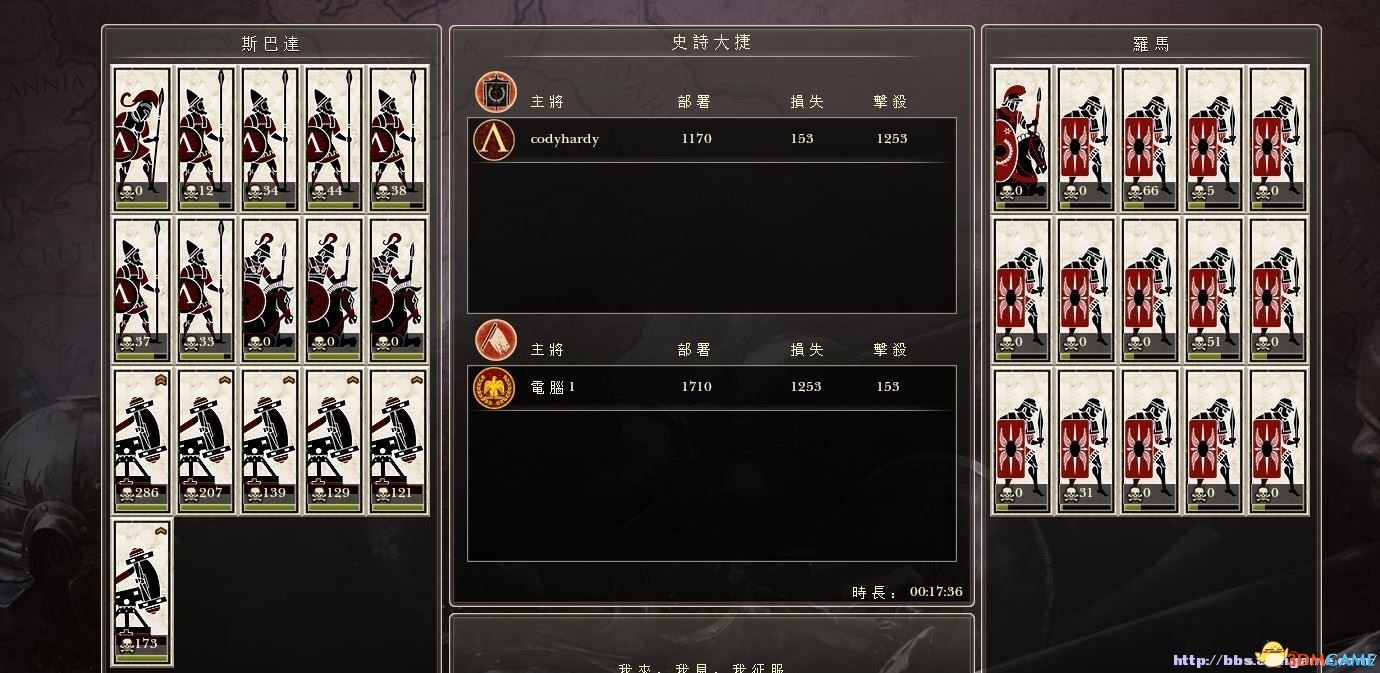The width and height of the screenshot is (1380, 673).
Task: Click the 擊殺 column header in top table
Action: click(x=890, y=101)
